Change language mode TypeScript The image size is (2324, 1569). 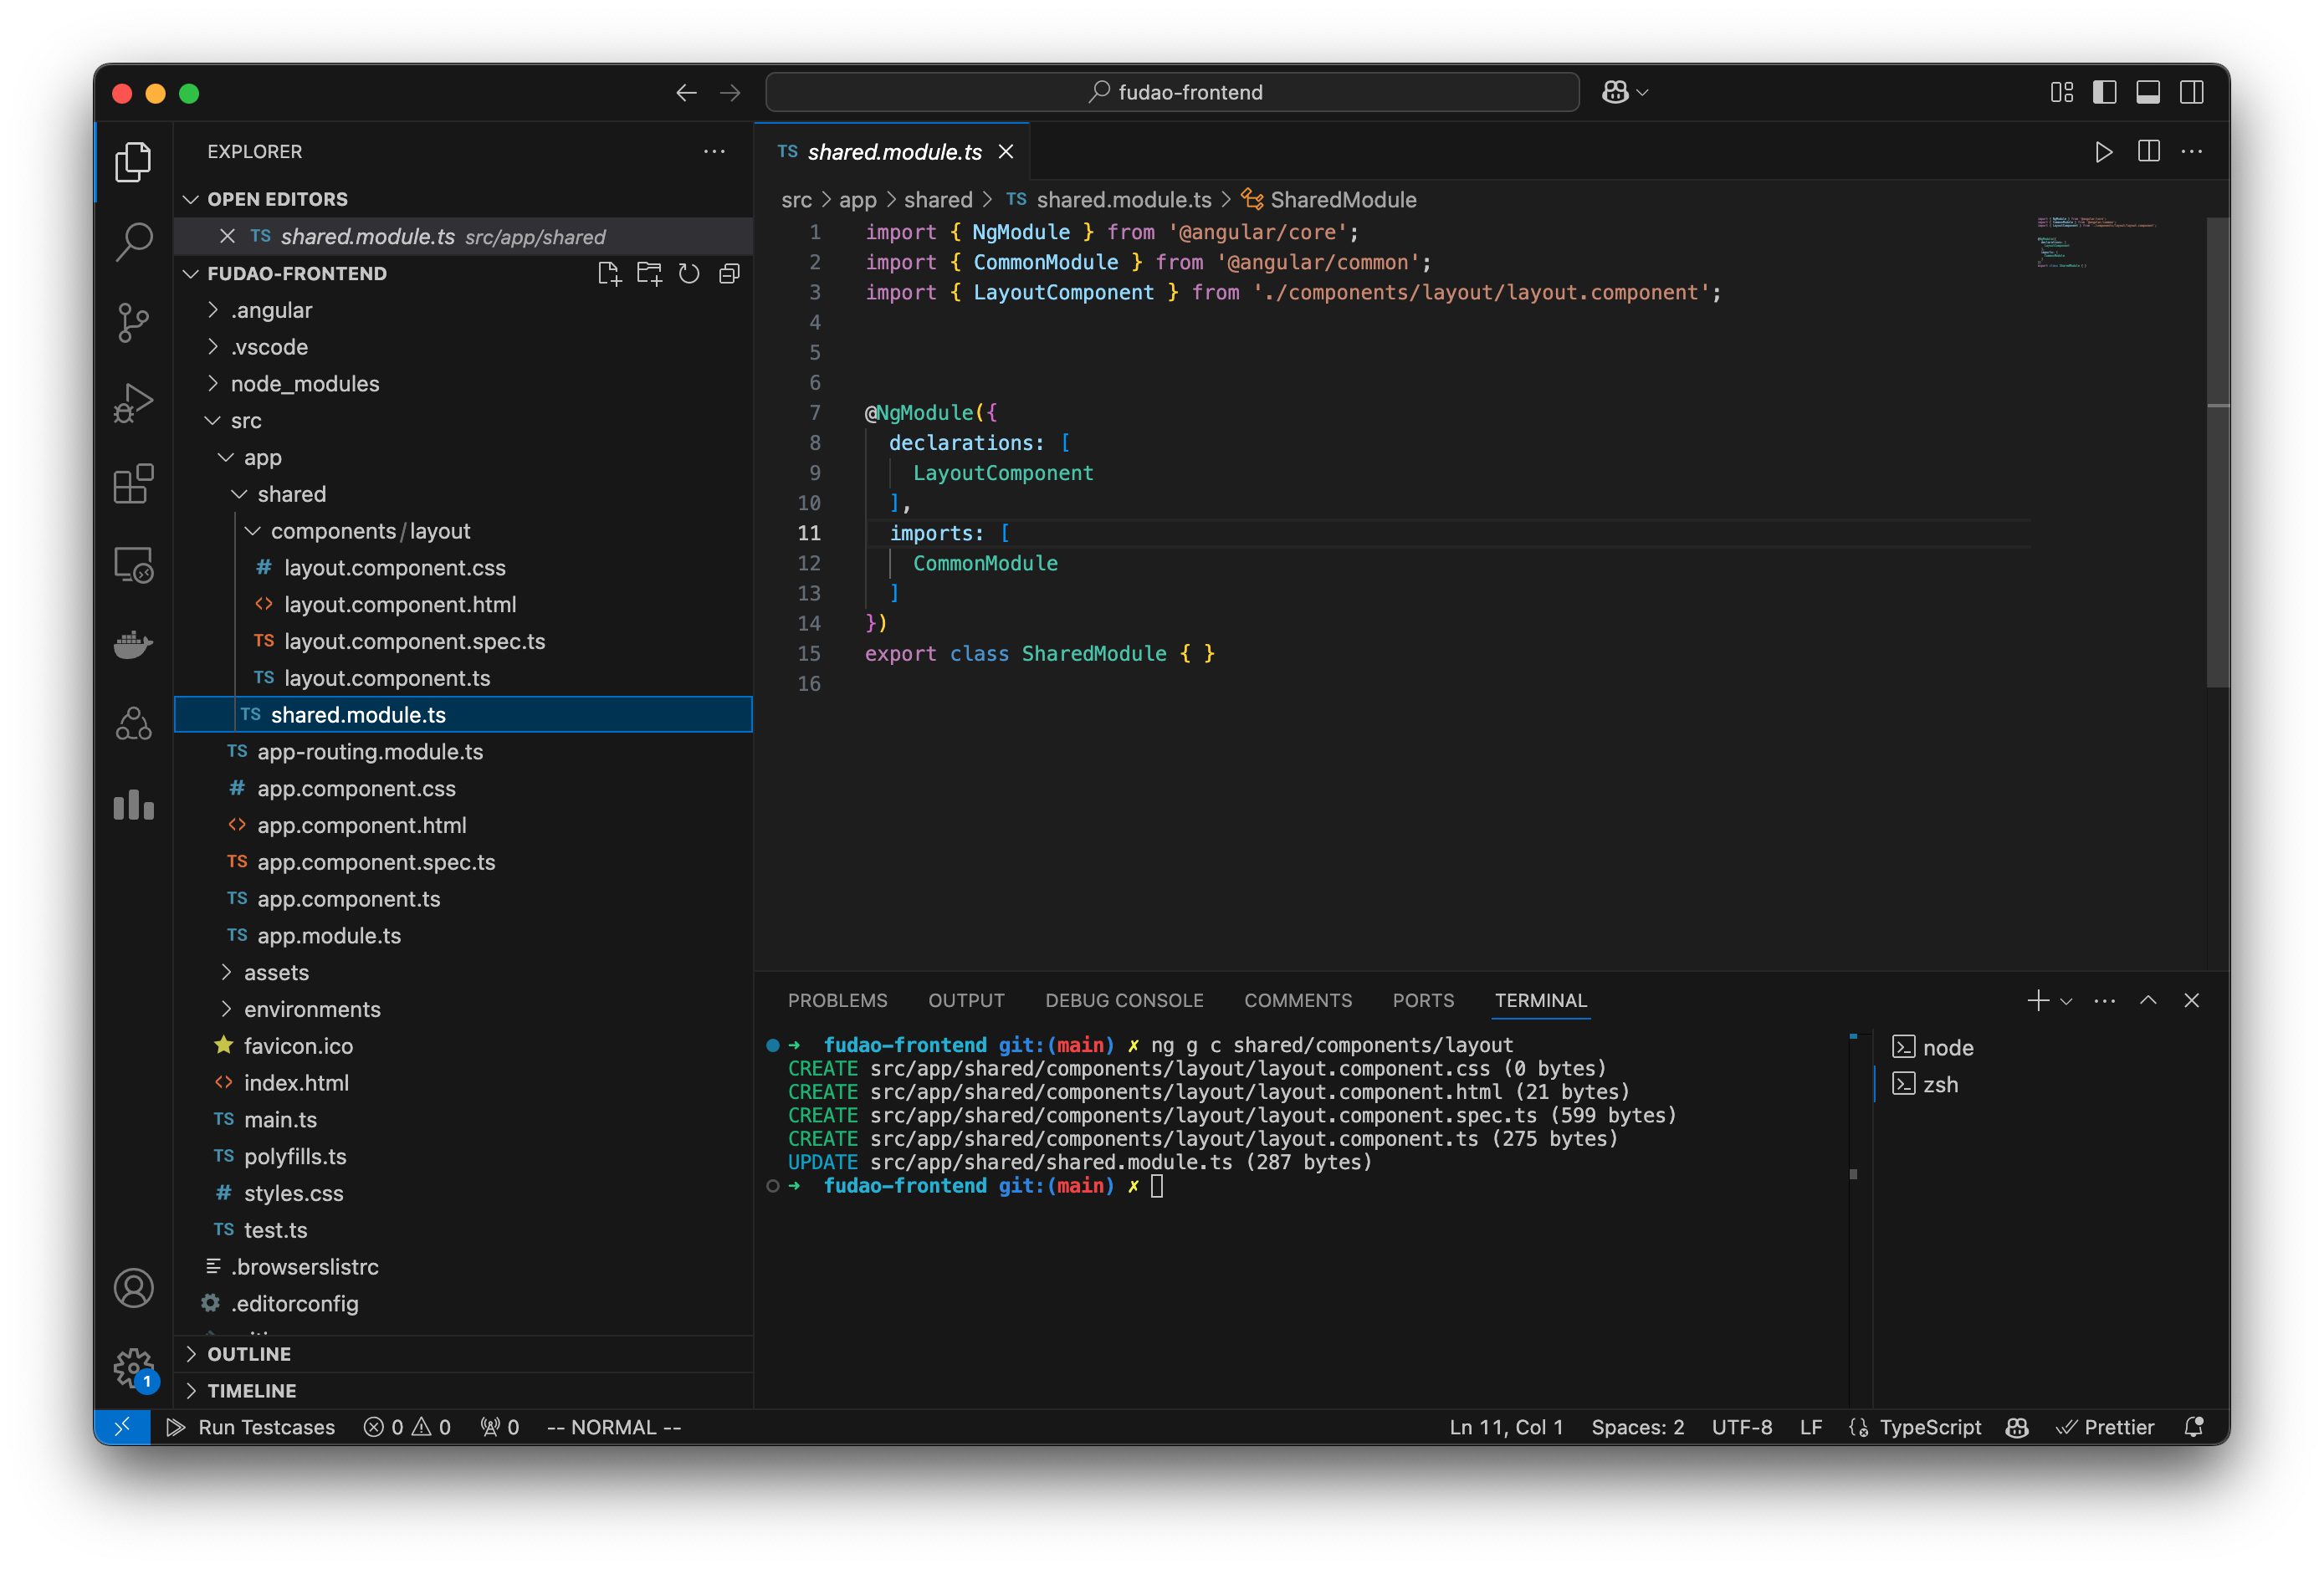tap(1929, 1427)
